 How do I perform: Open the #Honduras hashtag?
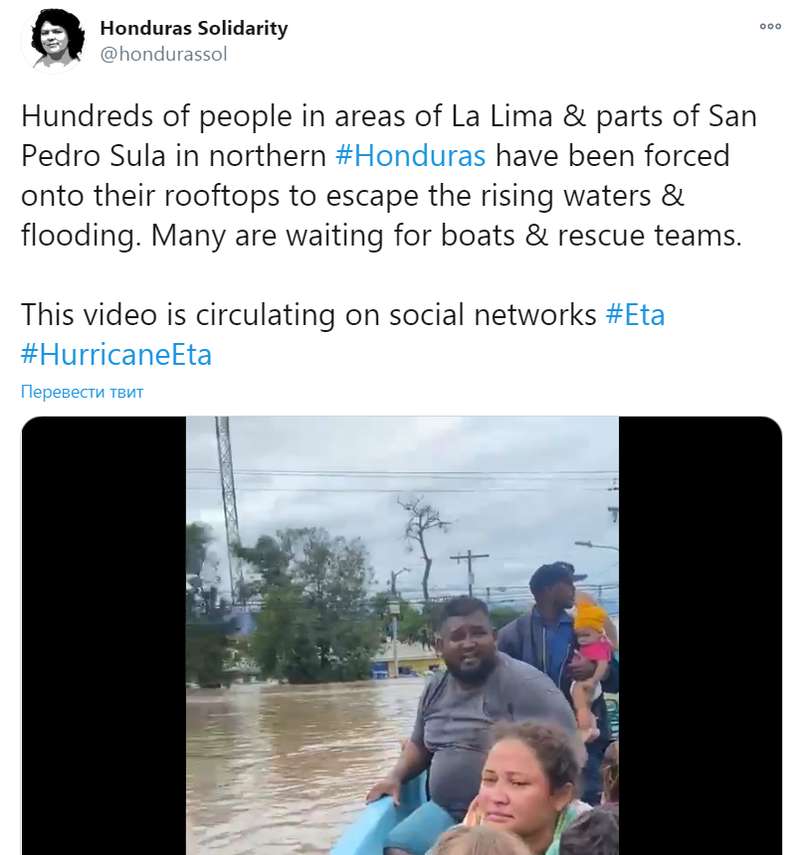(x=410, y=156)
